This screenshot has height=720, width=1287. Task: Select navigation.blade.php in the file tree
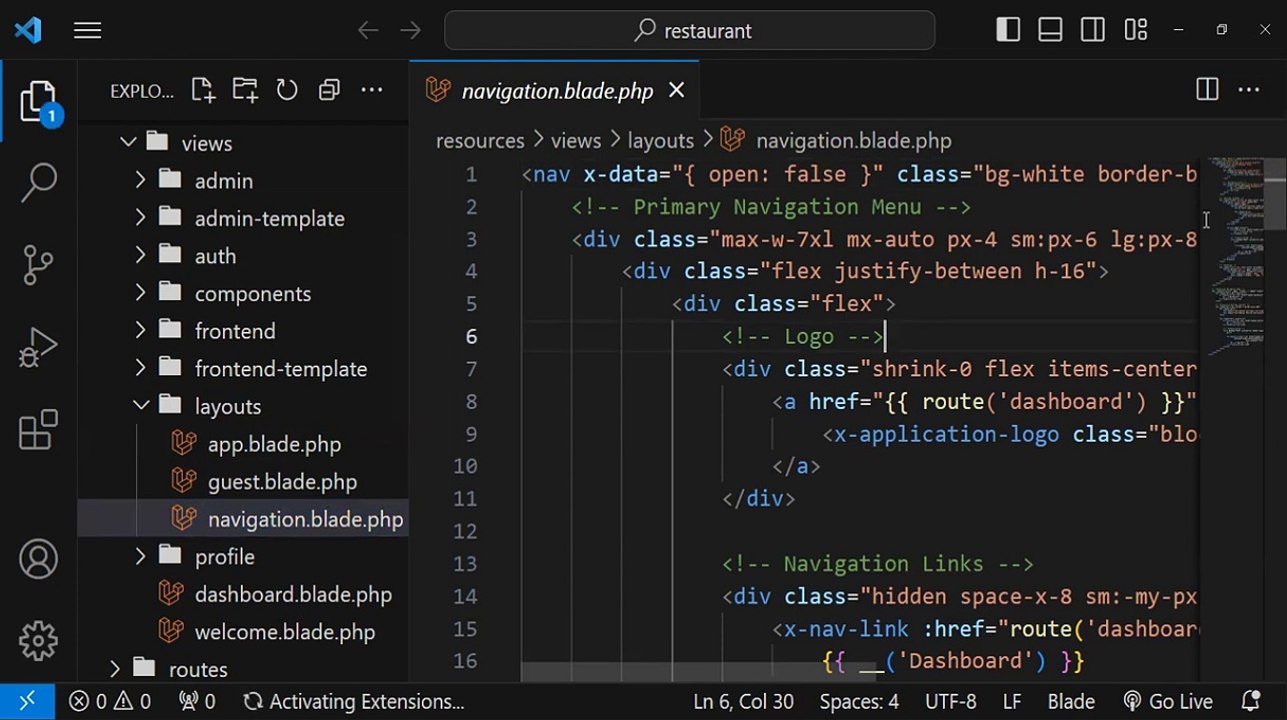click(x=243, y=520)
